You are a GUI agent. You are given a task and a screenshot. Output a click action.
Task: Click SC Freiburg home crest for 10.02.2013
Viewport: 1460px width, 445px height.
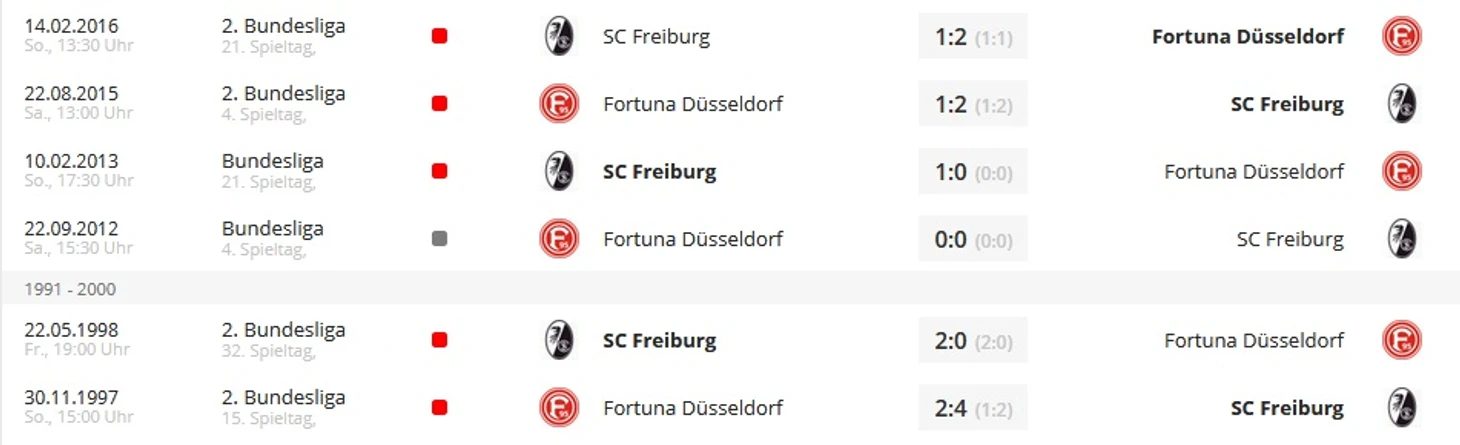(x=559, y=171)
